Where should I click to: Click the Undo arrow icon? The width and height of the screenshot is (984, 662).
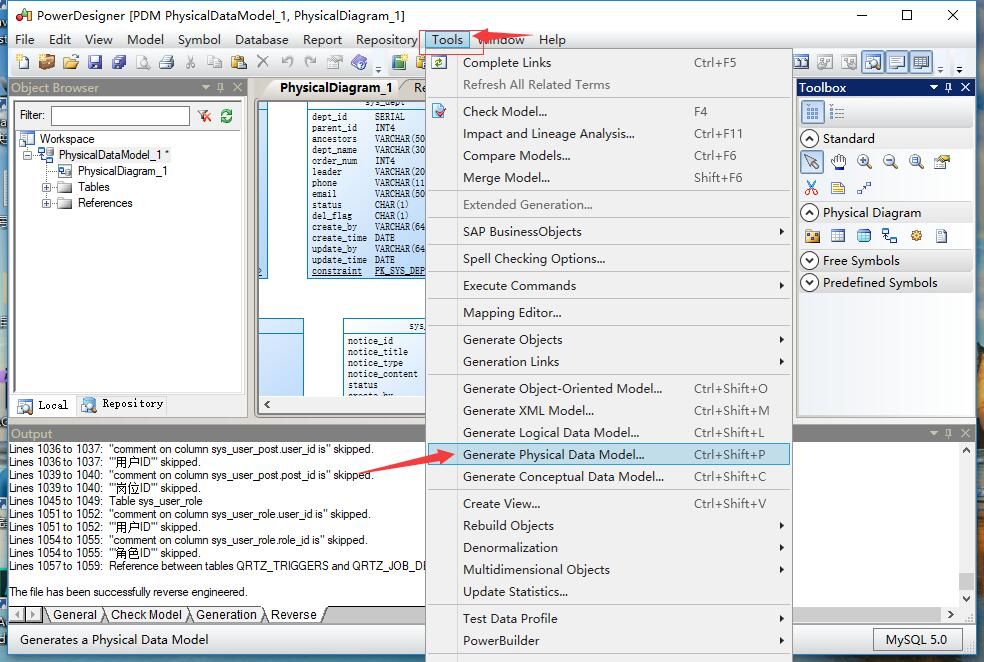(x=287, y=61)
